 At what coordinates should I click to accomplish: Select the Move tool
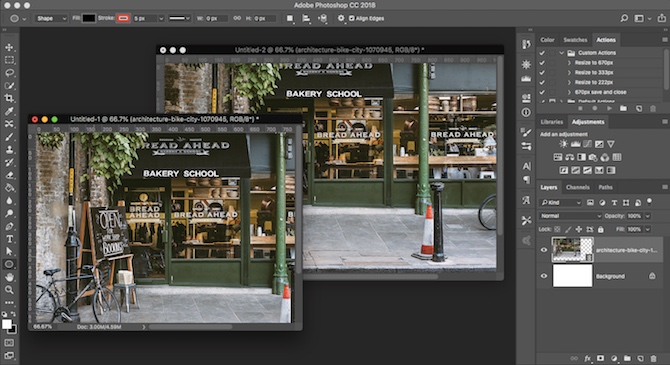pyautogui.click(x=9, y=47)
